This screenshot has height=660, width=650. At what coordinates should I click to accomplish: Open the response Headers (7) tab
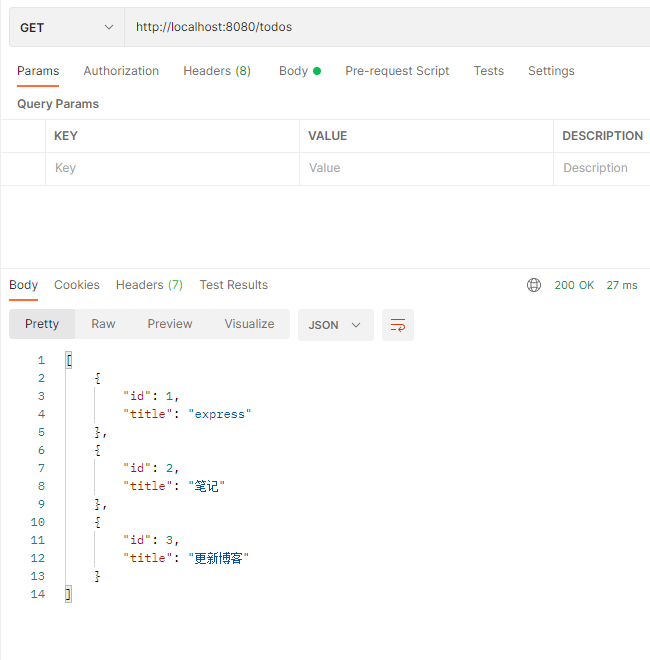[149, 285]
